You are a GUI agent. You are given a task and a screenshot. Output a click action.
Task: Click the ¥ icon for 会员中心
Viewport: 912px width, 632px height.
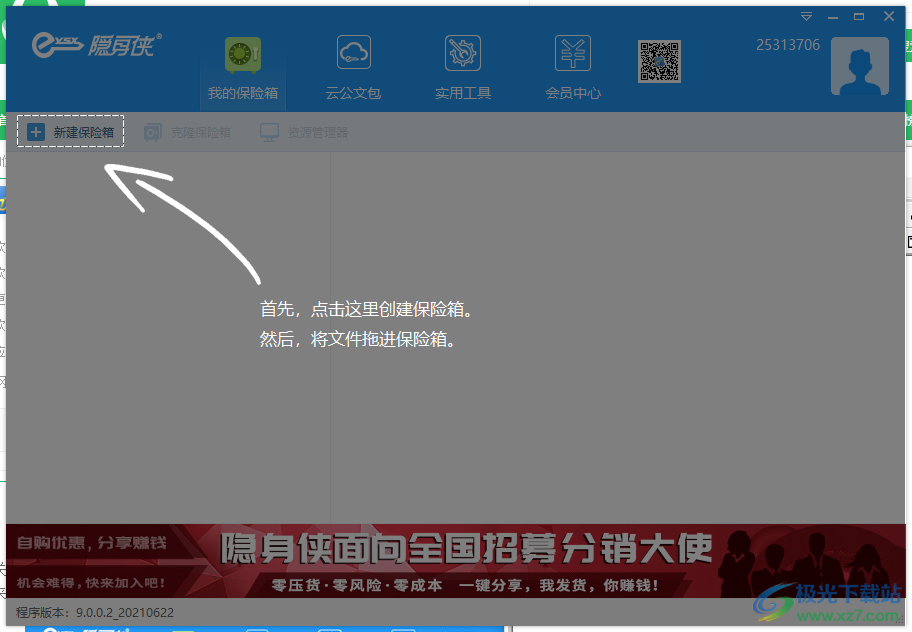point(572,53)
